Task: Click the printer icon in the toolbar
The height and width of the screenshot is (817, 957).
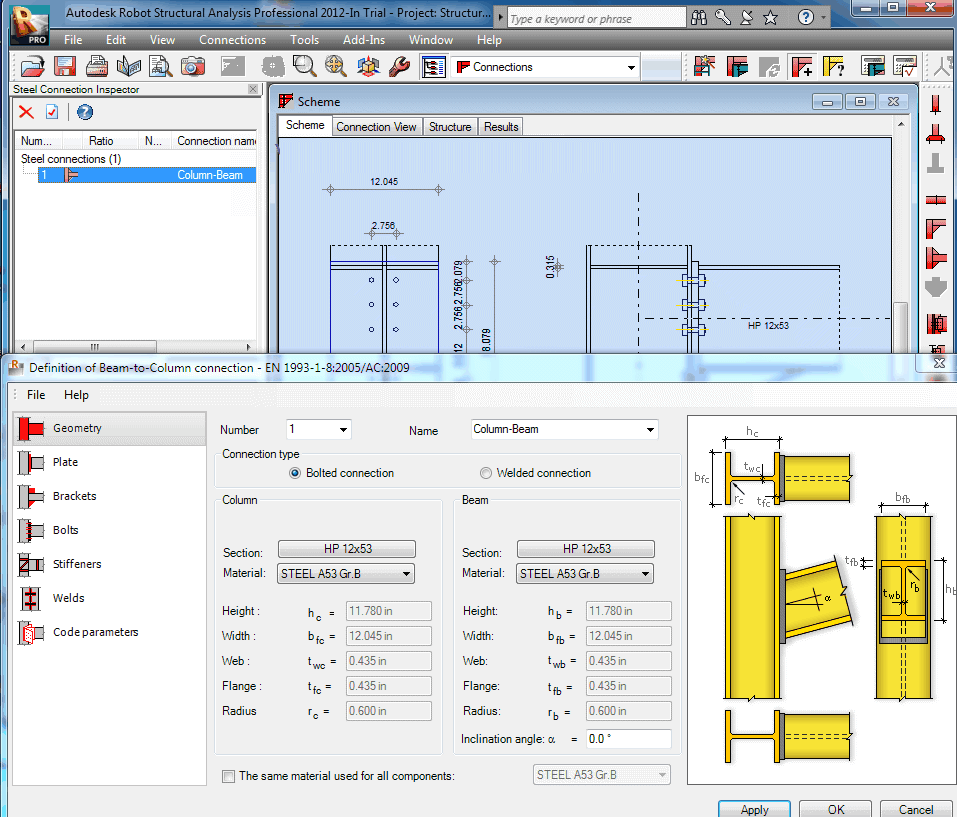Action: coord(97,67)
